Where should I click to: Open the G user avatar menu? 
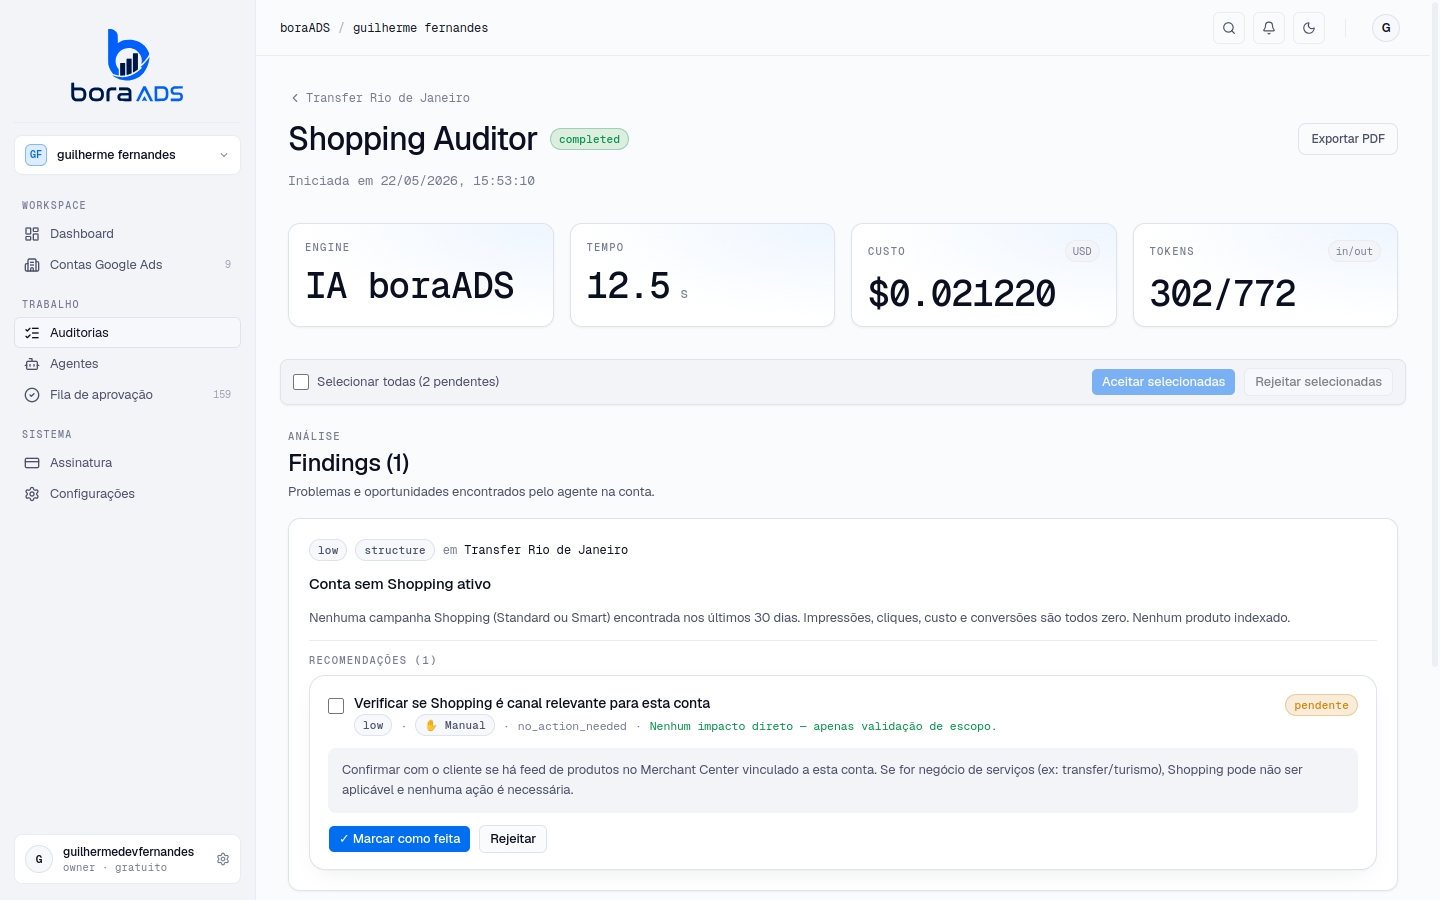(1386, 28)
